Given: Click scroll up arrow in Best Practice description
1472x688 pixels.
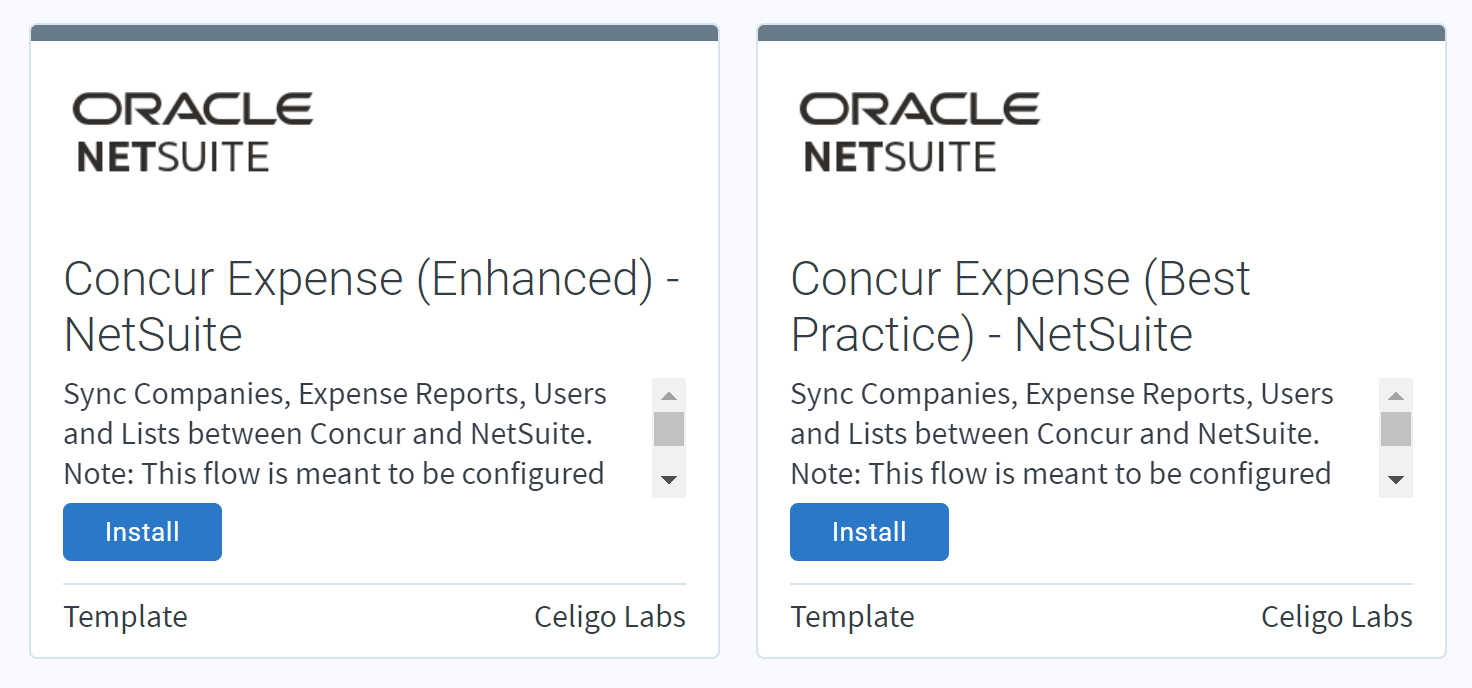Looking at the screenshot, I should coord(1396,396).
